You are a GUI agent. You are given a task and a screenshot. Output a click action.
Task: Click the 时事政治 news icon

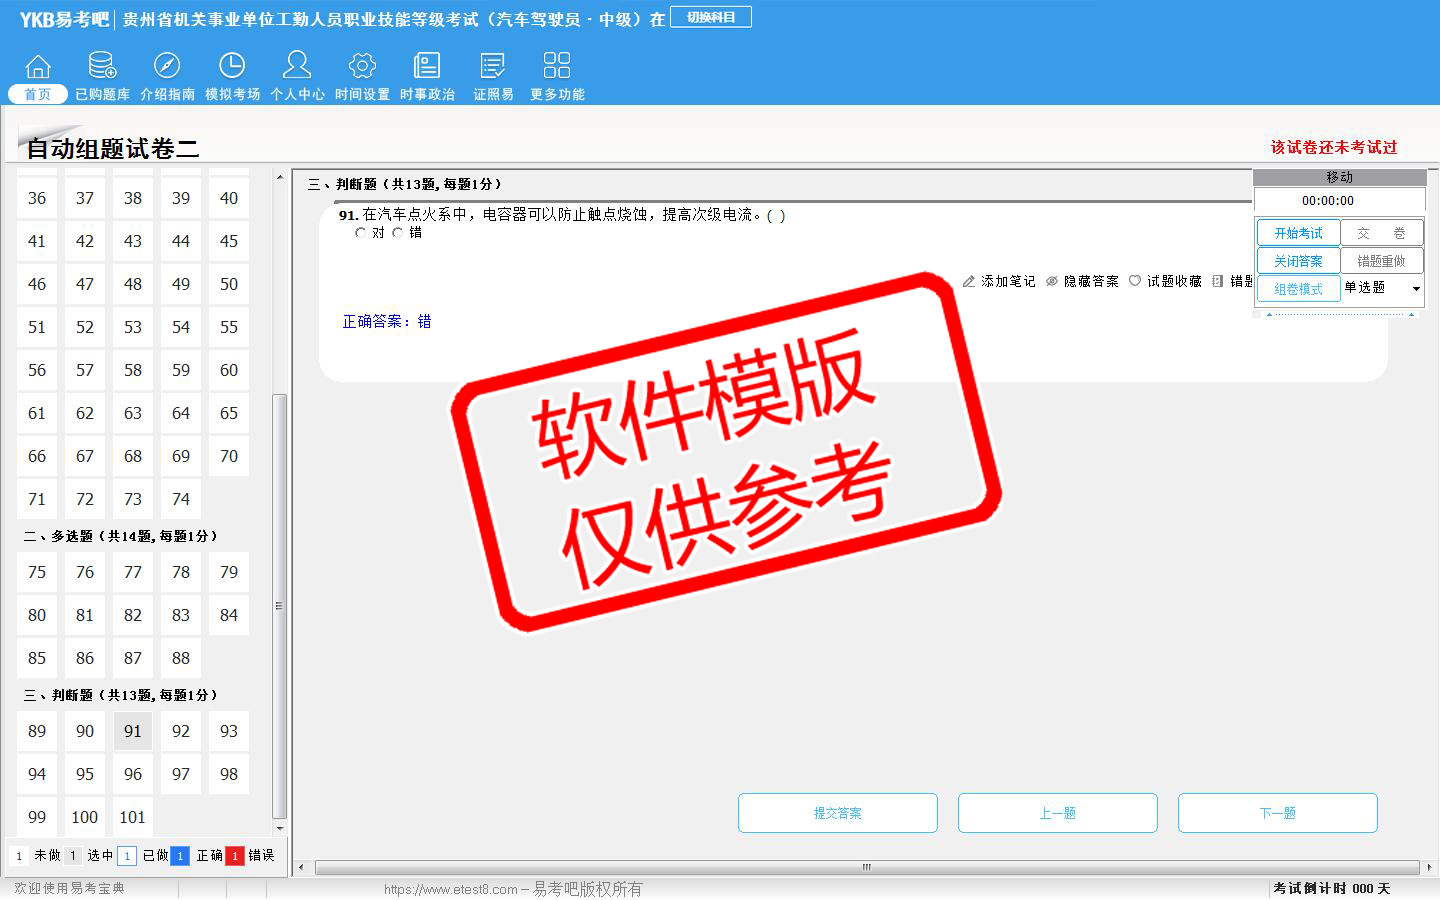coord(427,67)
